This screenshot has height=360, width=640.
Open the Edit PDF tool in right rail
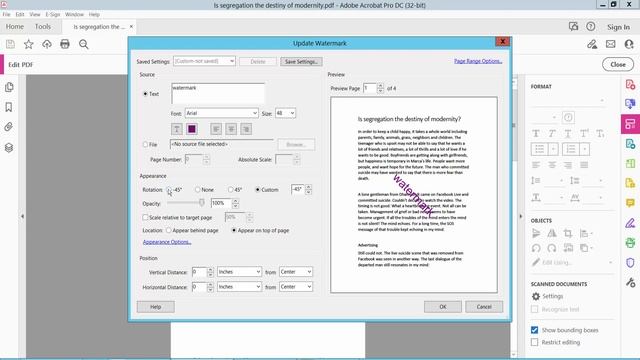coord(630,124)
